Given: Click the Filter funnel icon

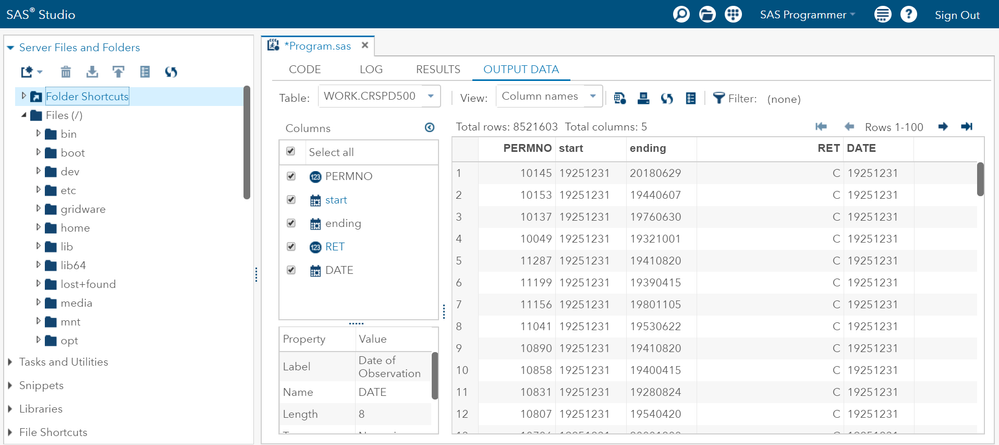Looking at the screenshot, I should coord(719,98).
